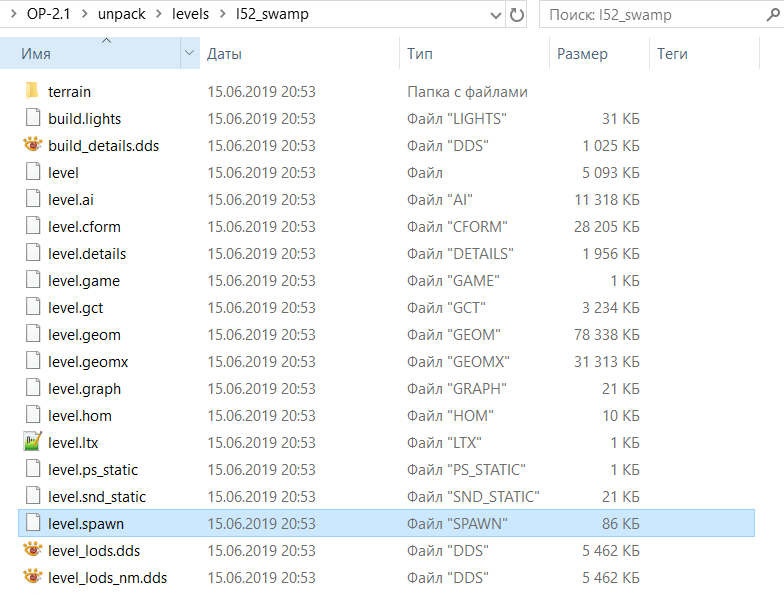
Task: Click the search magnifier icon
Action: (x=773, y=14)
